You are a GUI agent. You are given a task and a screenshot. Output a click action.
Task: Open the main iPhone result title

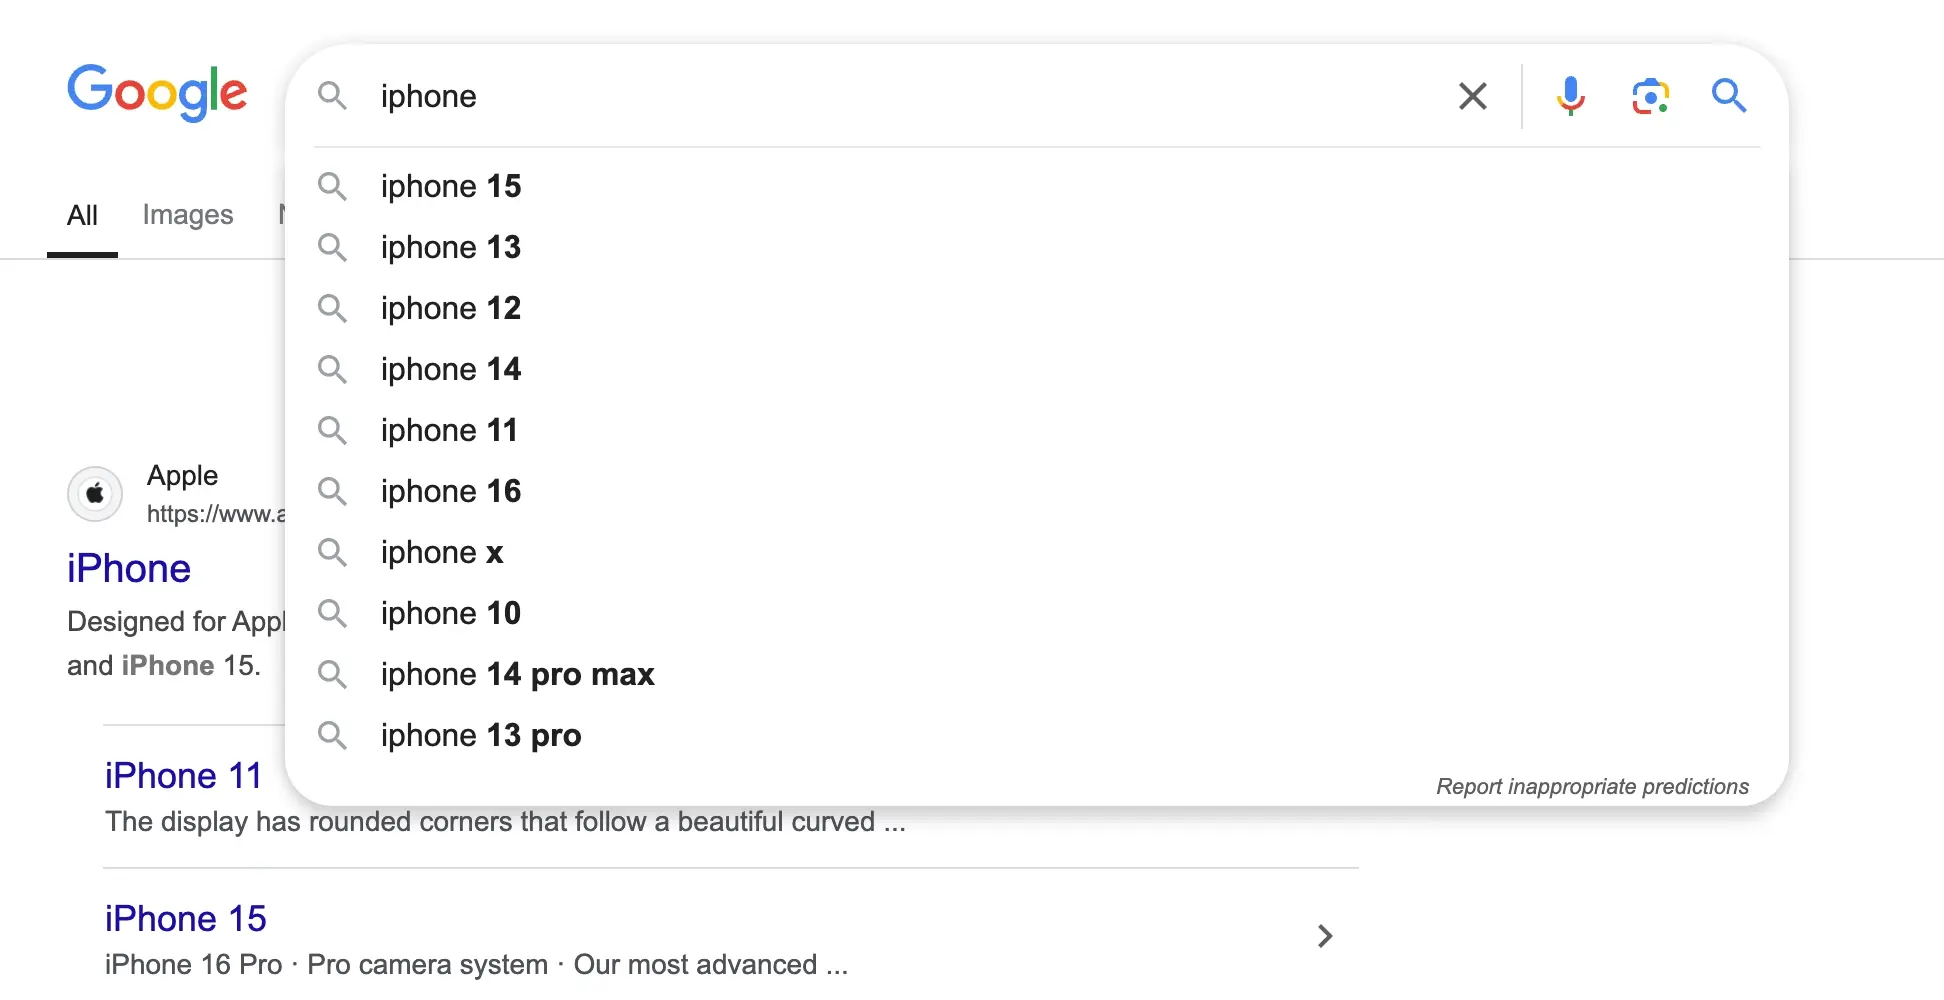click(129, 568)
